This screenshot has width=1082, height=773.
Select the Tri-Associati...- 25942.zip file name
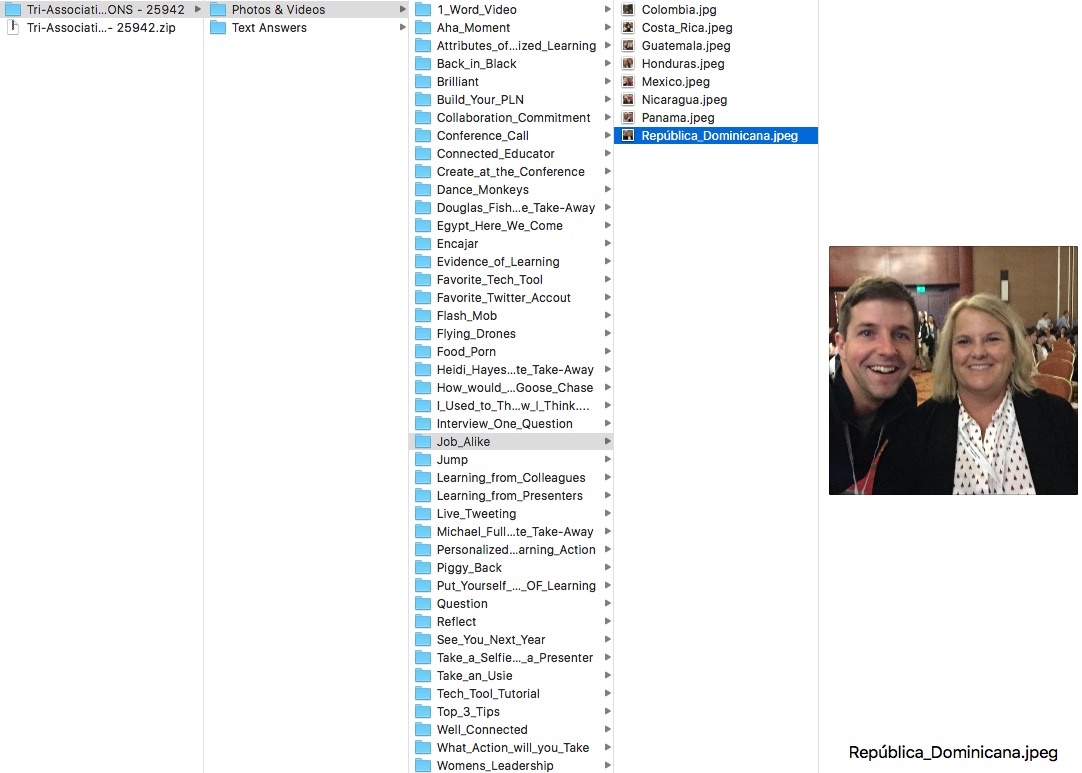(101, 28)
